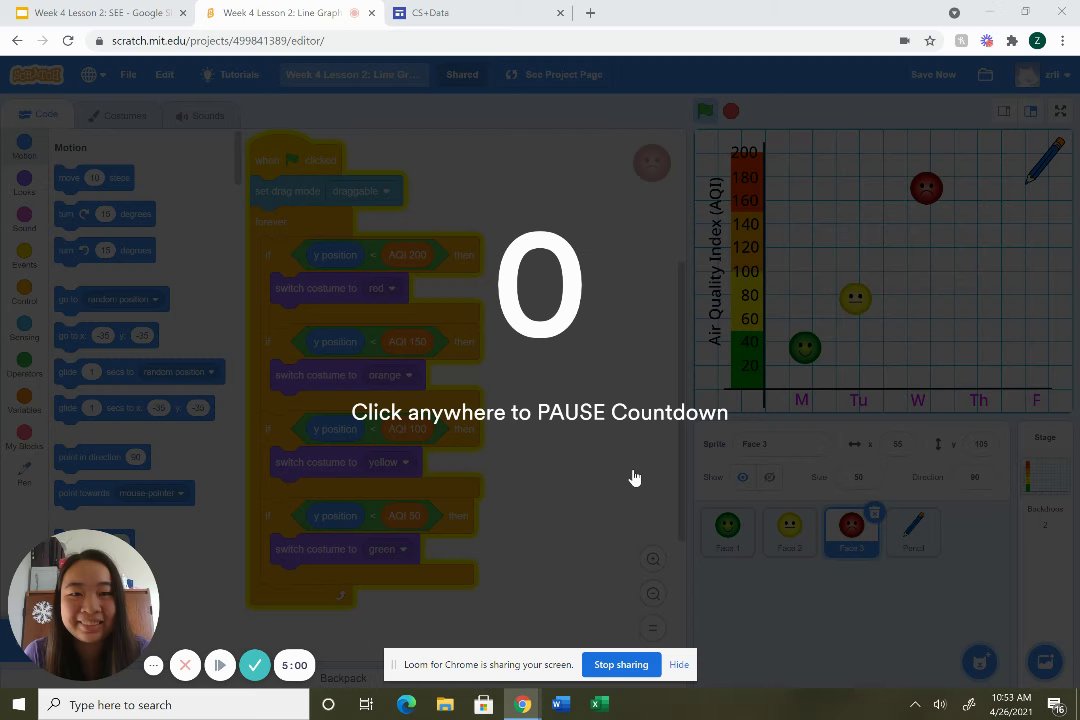This screenshot has height=720, width=1080.
Task: Click the project title field
Action: coord(353,74)
